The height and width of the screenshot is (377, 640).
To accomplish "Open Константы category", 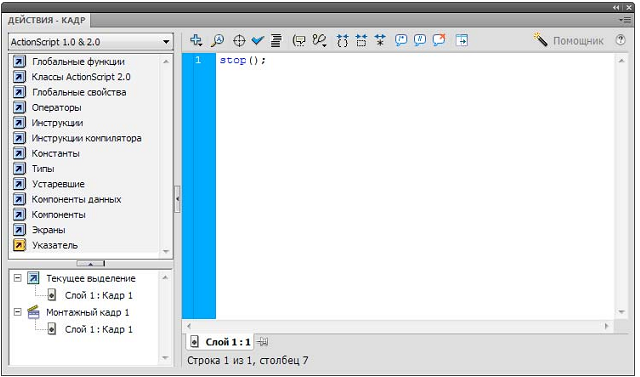I will (x=56, y=153).
